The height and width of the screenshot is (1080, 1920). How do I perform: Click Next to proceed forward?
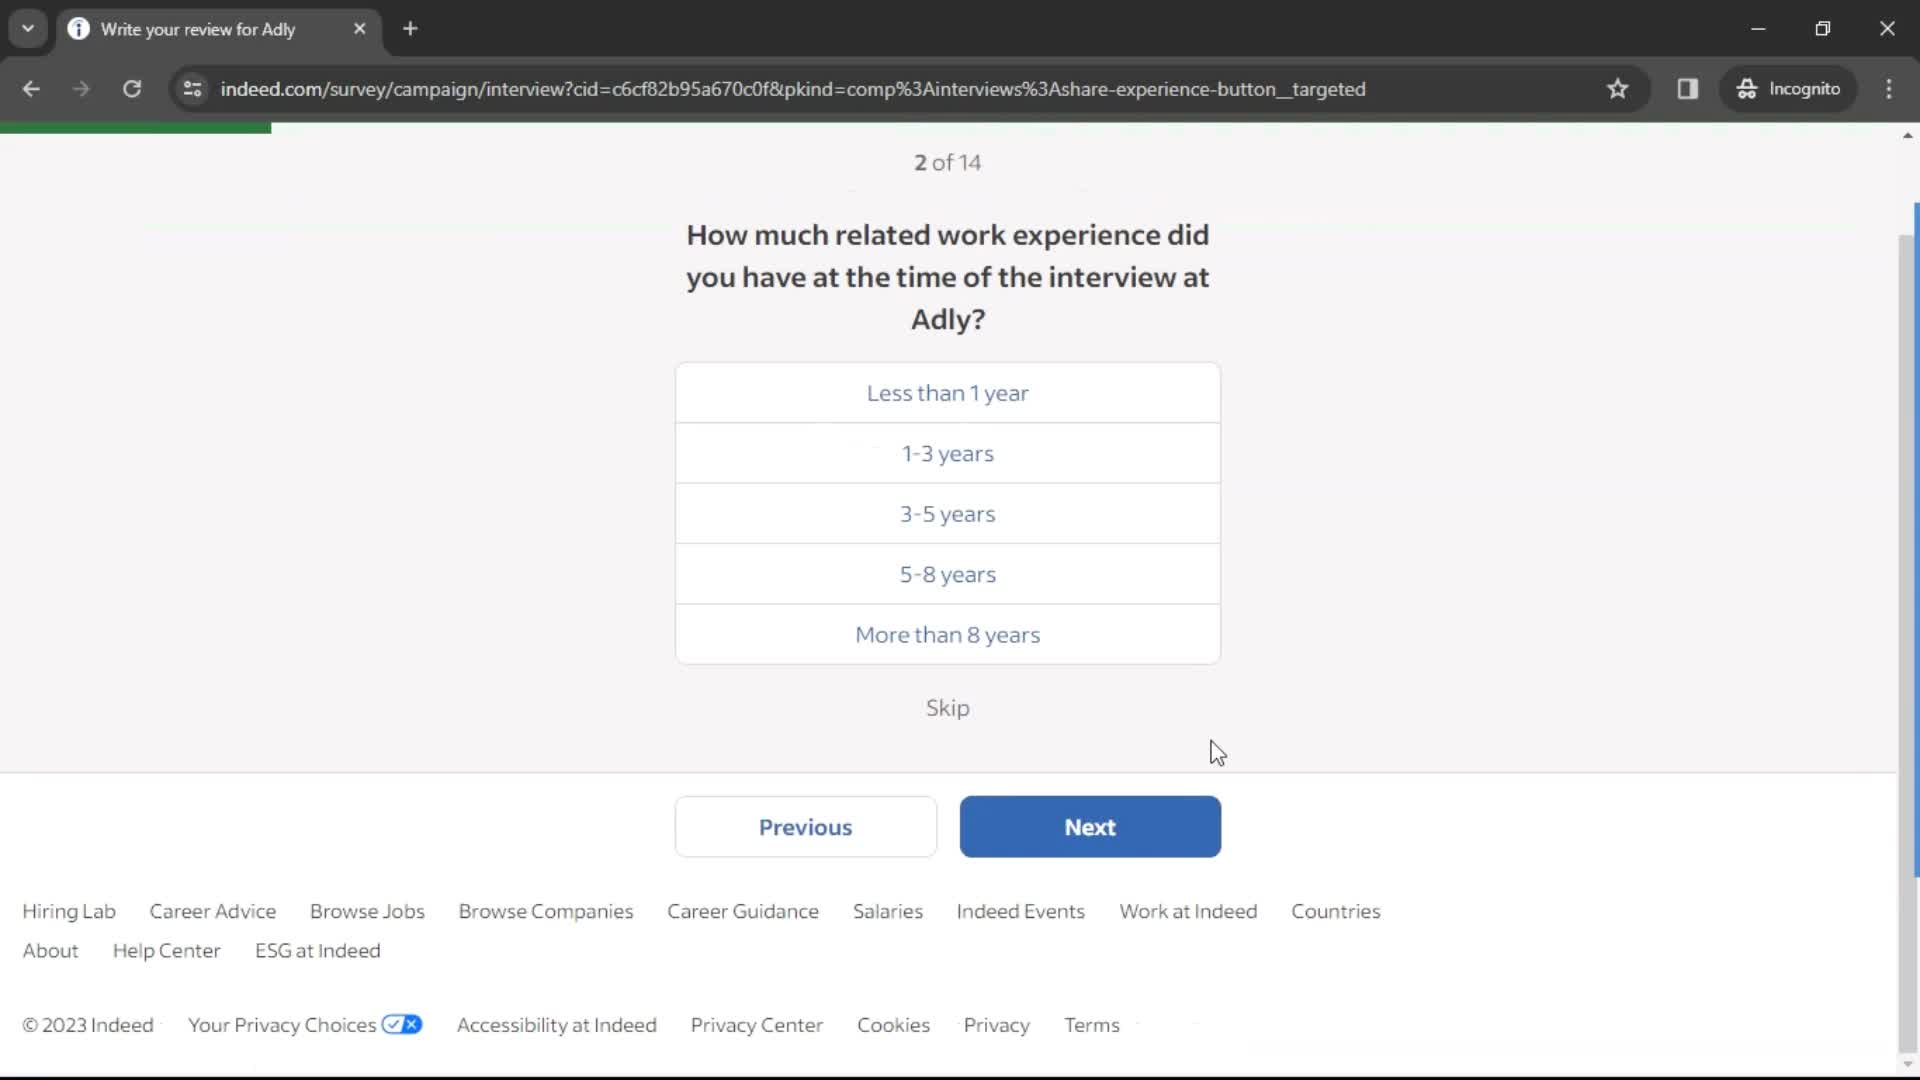(x=1089, y=827)
